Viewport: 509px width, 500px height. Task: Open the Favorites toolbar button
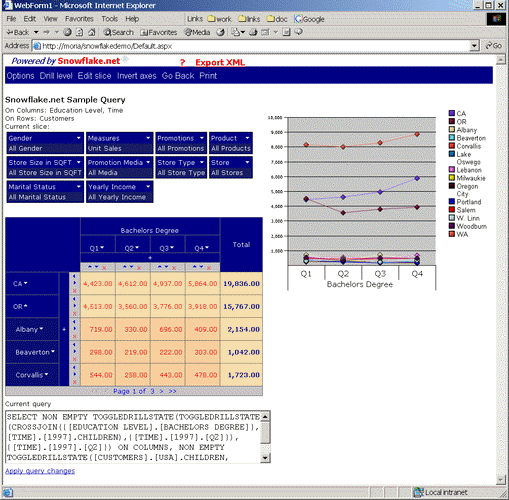coord(158,32)
